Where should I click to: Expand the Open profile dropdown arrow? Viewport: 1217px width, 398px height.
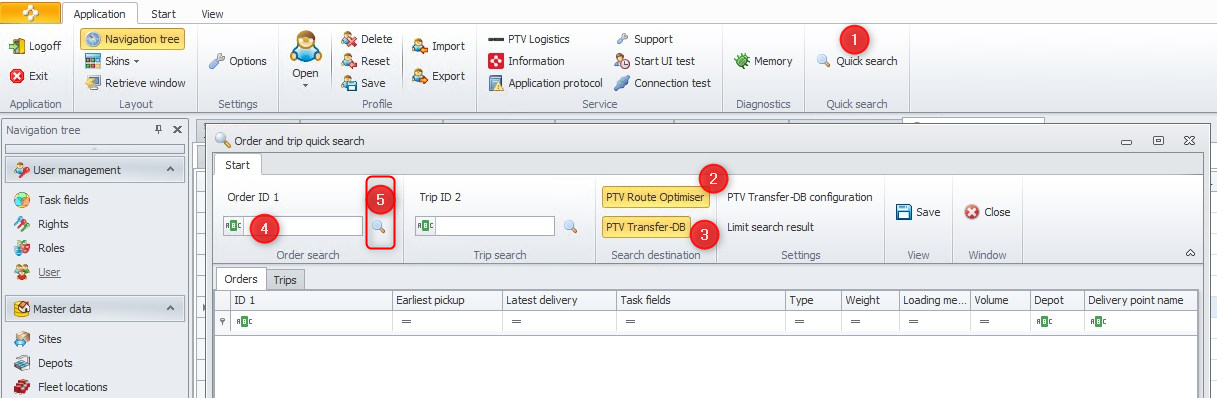pos(305,86)
